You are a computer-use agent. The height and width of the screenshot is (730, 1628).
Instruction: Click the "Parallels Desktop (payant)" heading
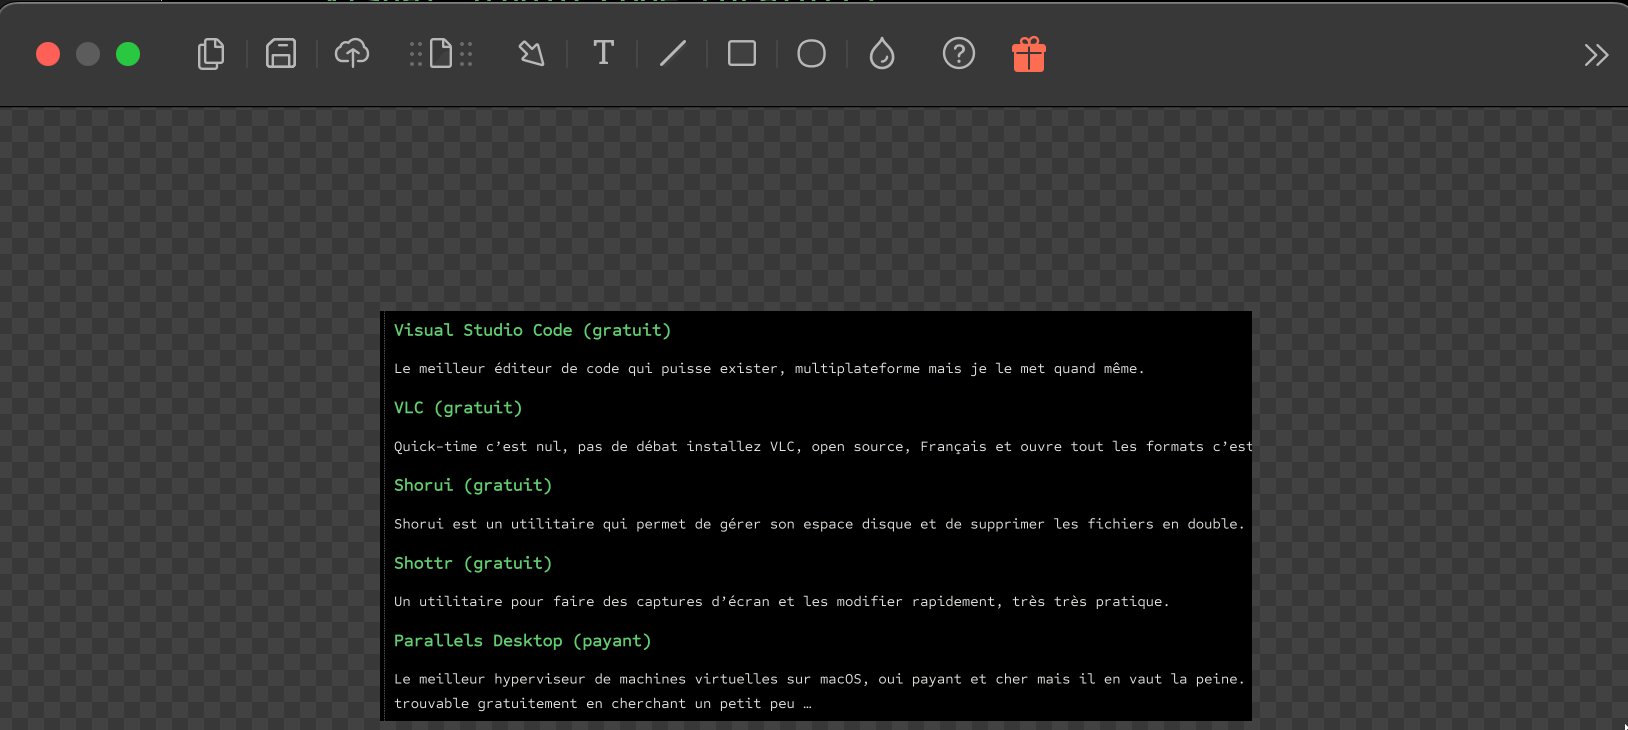522,641
